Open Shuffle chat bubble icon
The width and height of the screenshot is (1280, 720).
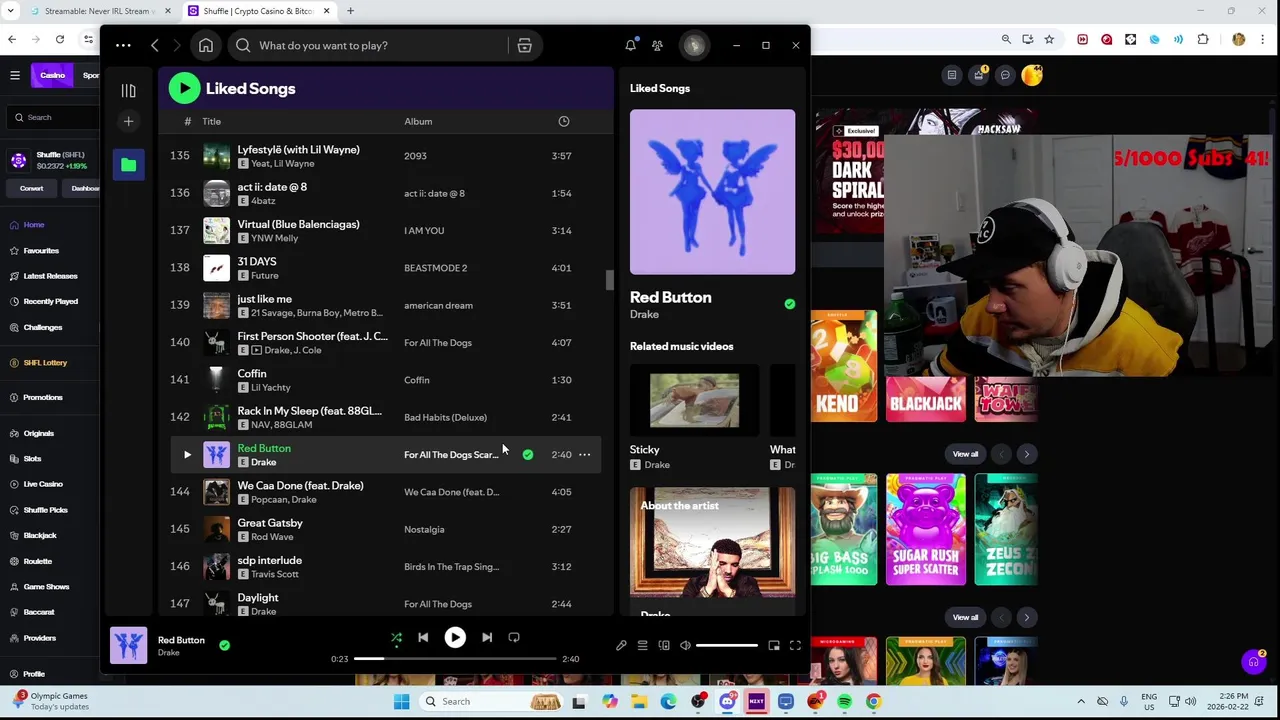1005,75
